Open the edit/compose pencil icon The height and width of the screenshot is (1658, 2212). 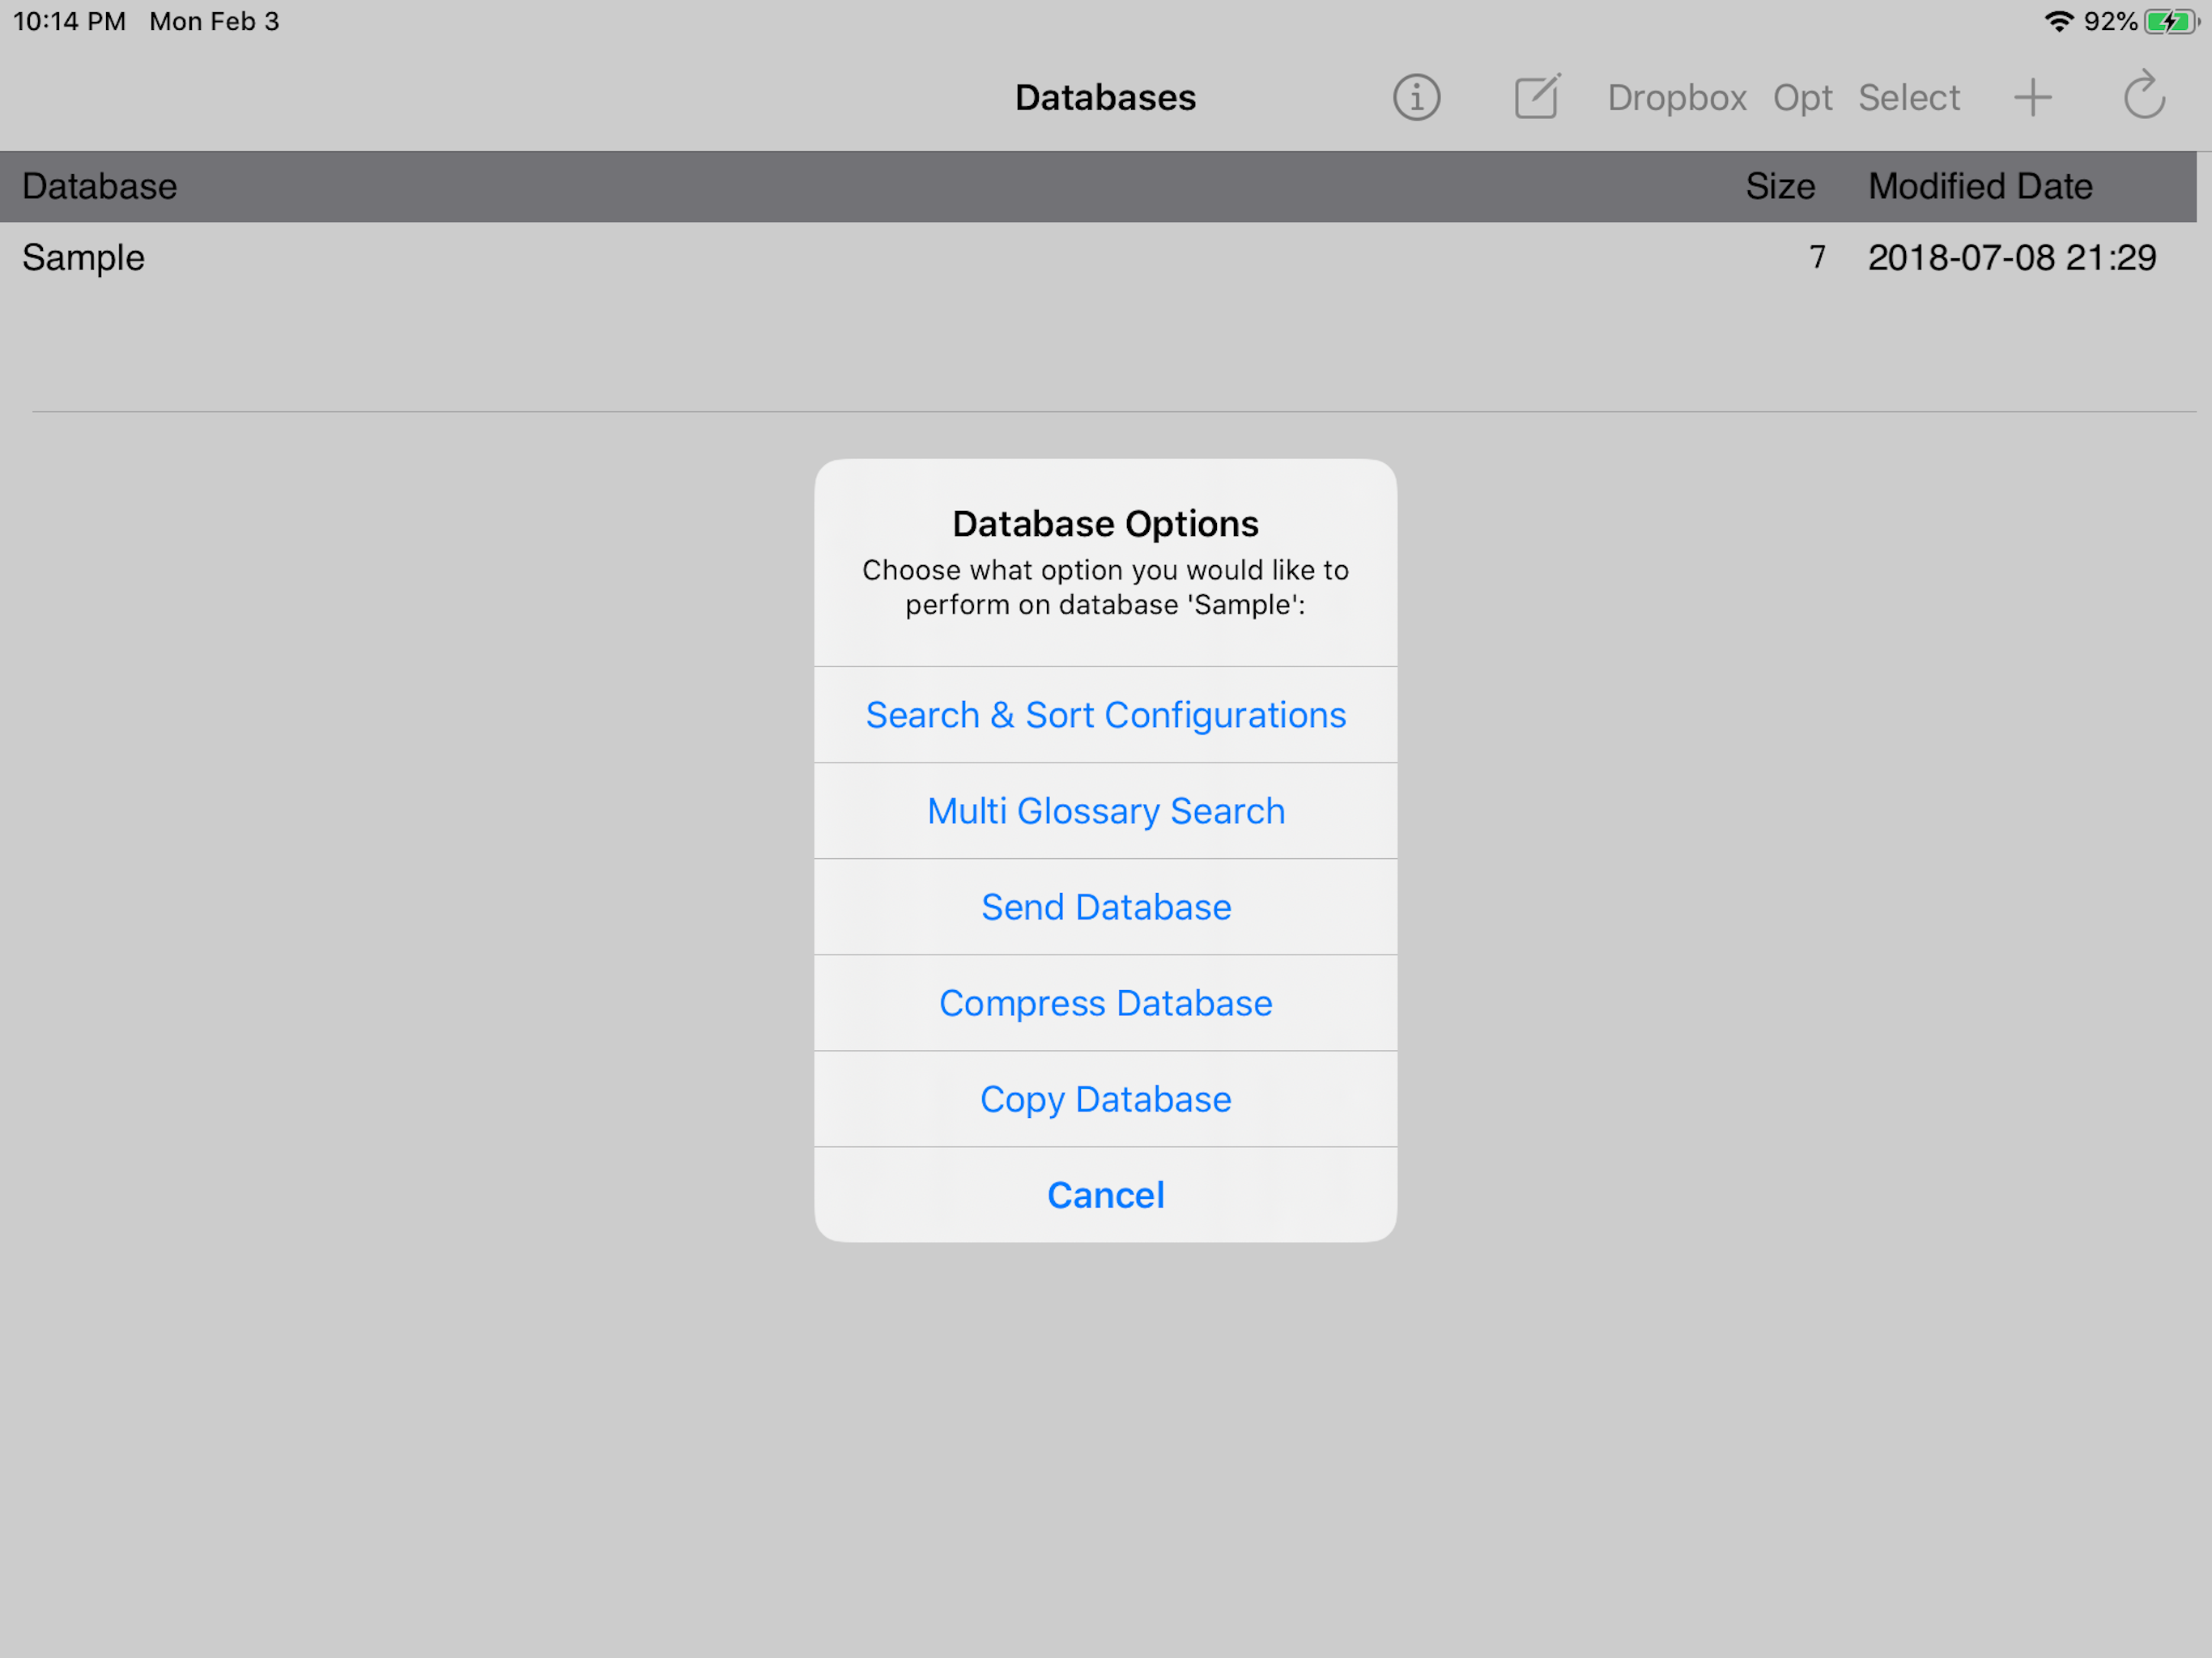(1537, 96)
